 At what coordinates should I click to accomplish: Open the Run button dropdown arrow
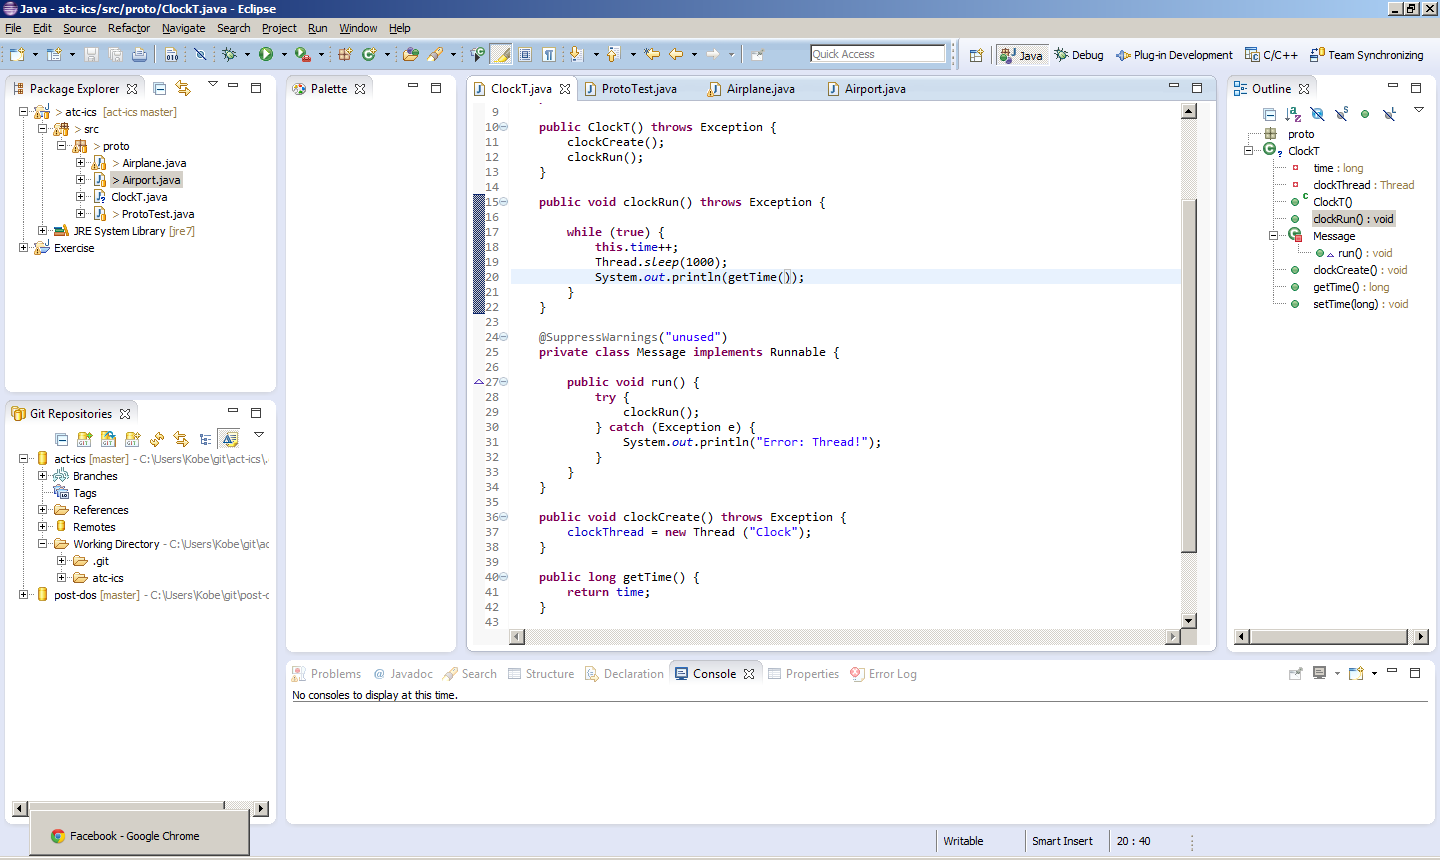pos(284,55)
